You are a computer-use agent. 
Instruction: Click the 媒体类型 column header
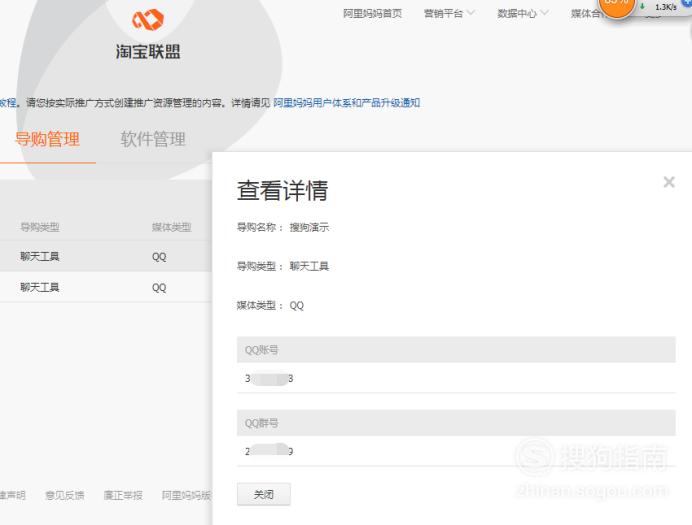tap(171, 227)
